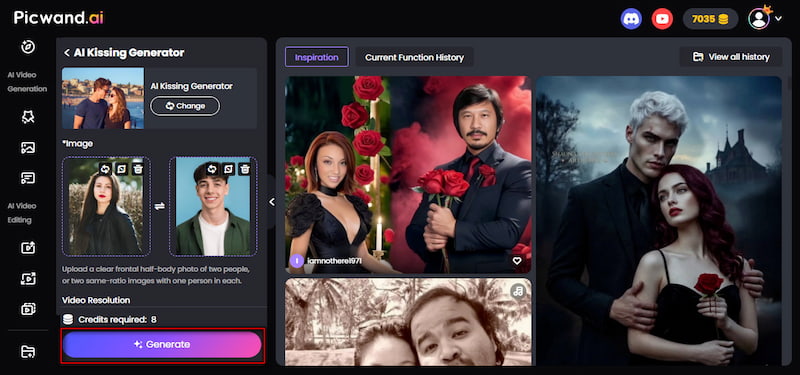The image size is (800, 375).
Task: Collapse the left settings panel arrow
Action: 271,202
